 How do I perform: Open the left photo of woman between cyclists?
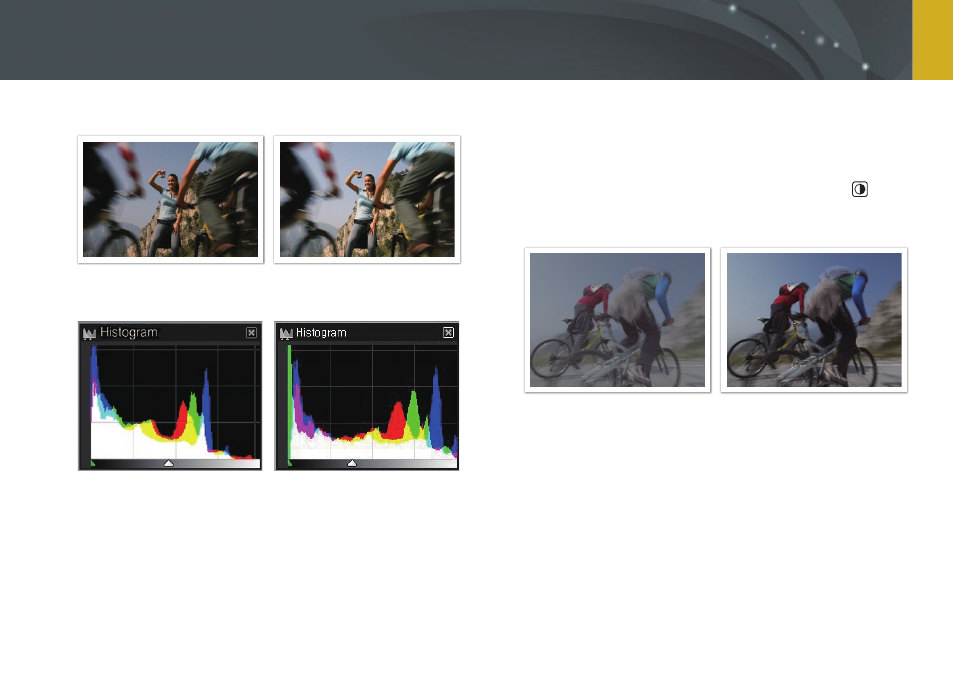[170, 199]
